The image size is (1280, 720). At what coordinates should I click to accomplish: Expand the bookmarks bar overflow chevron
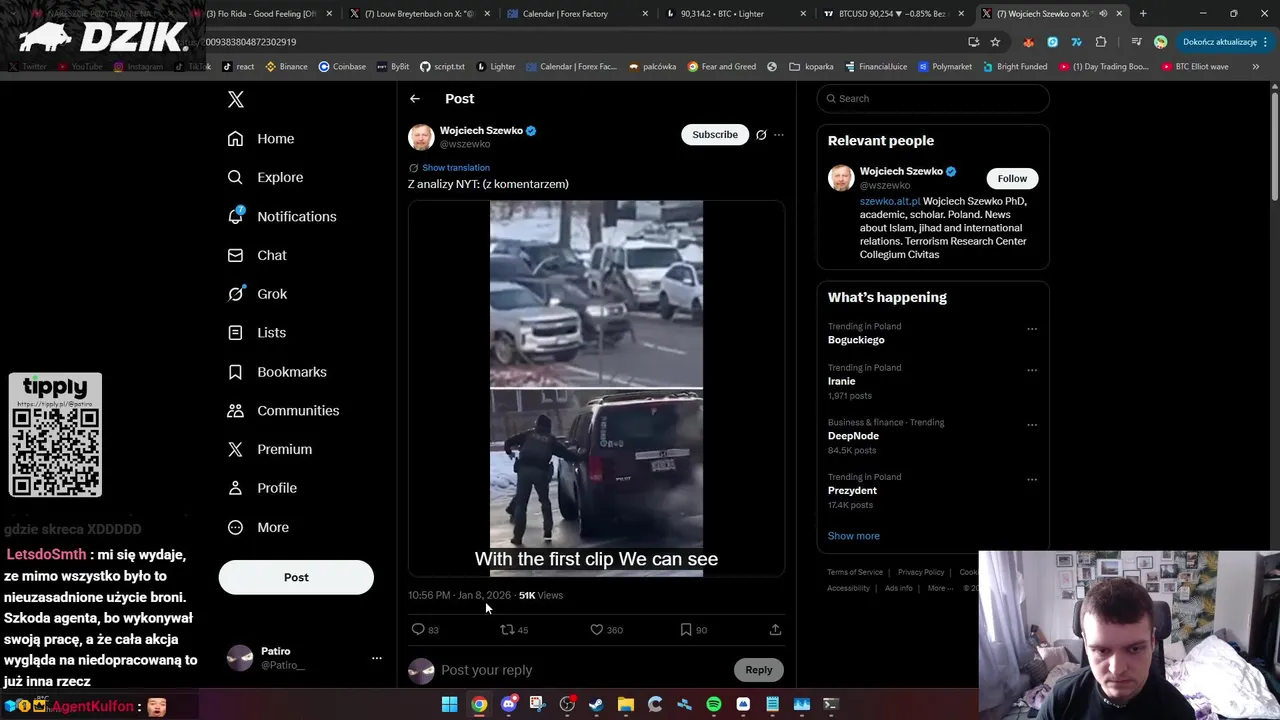[1256, 67]
